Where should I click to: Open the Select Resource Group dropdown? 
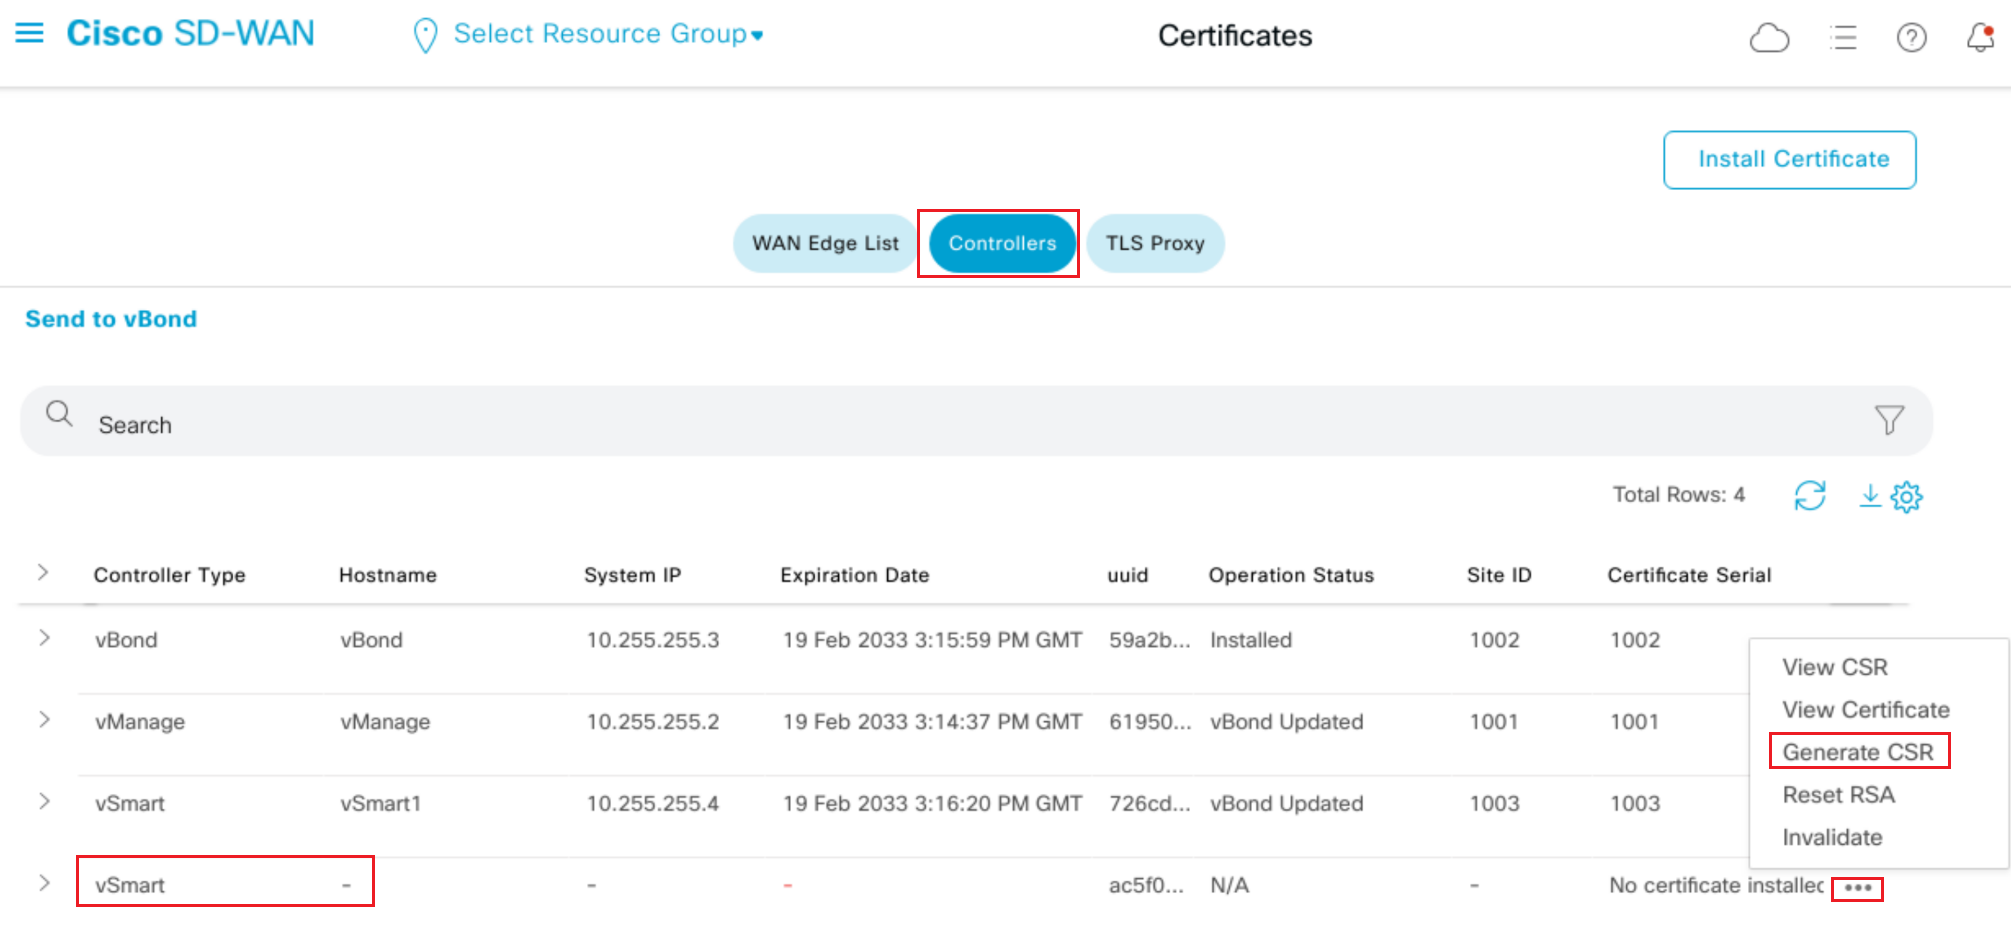(600, 34)
